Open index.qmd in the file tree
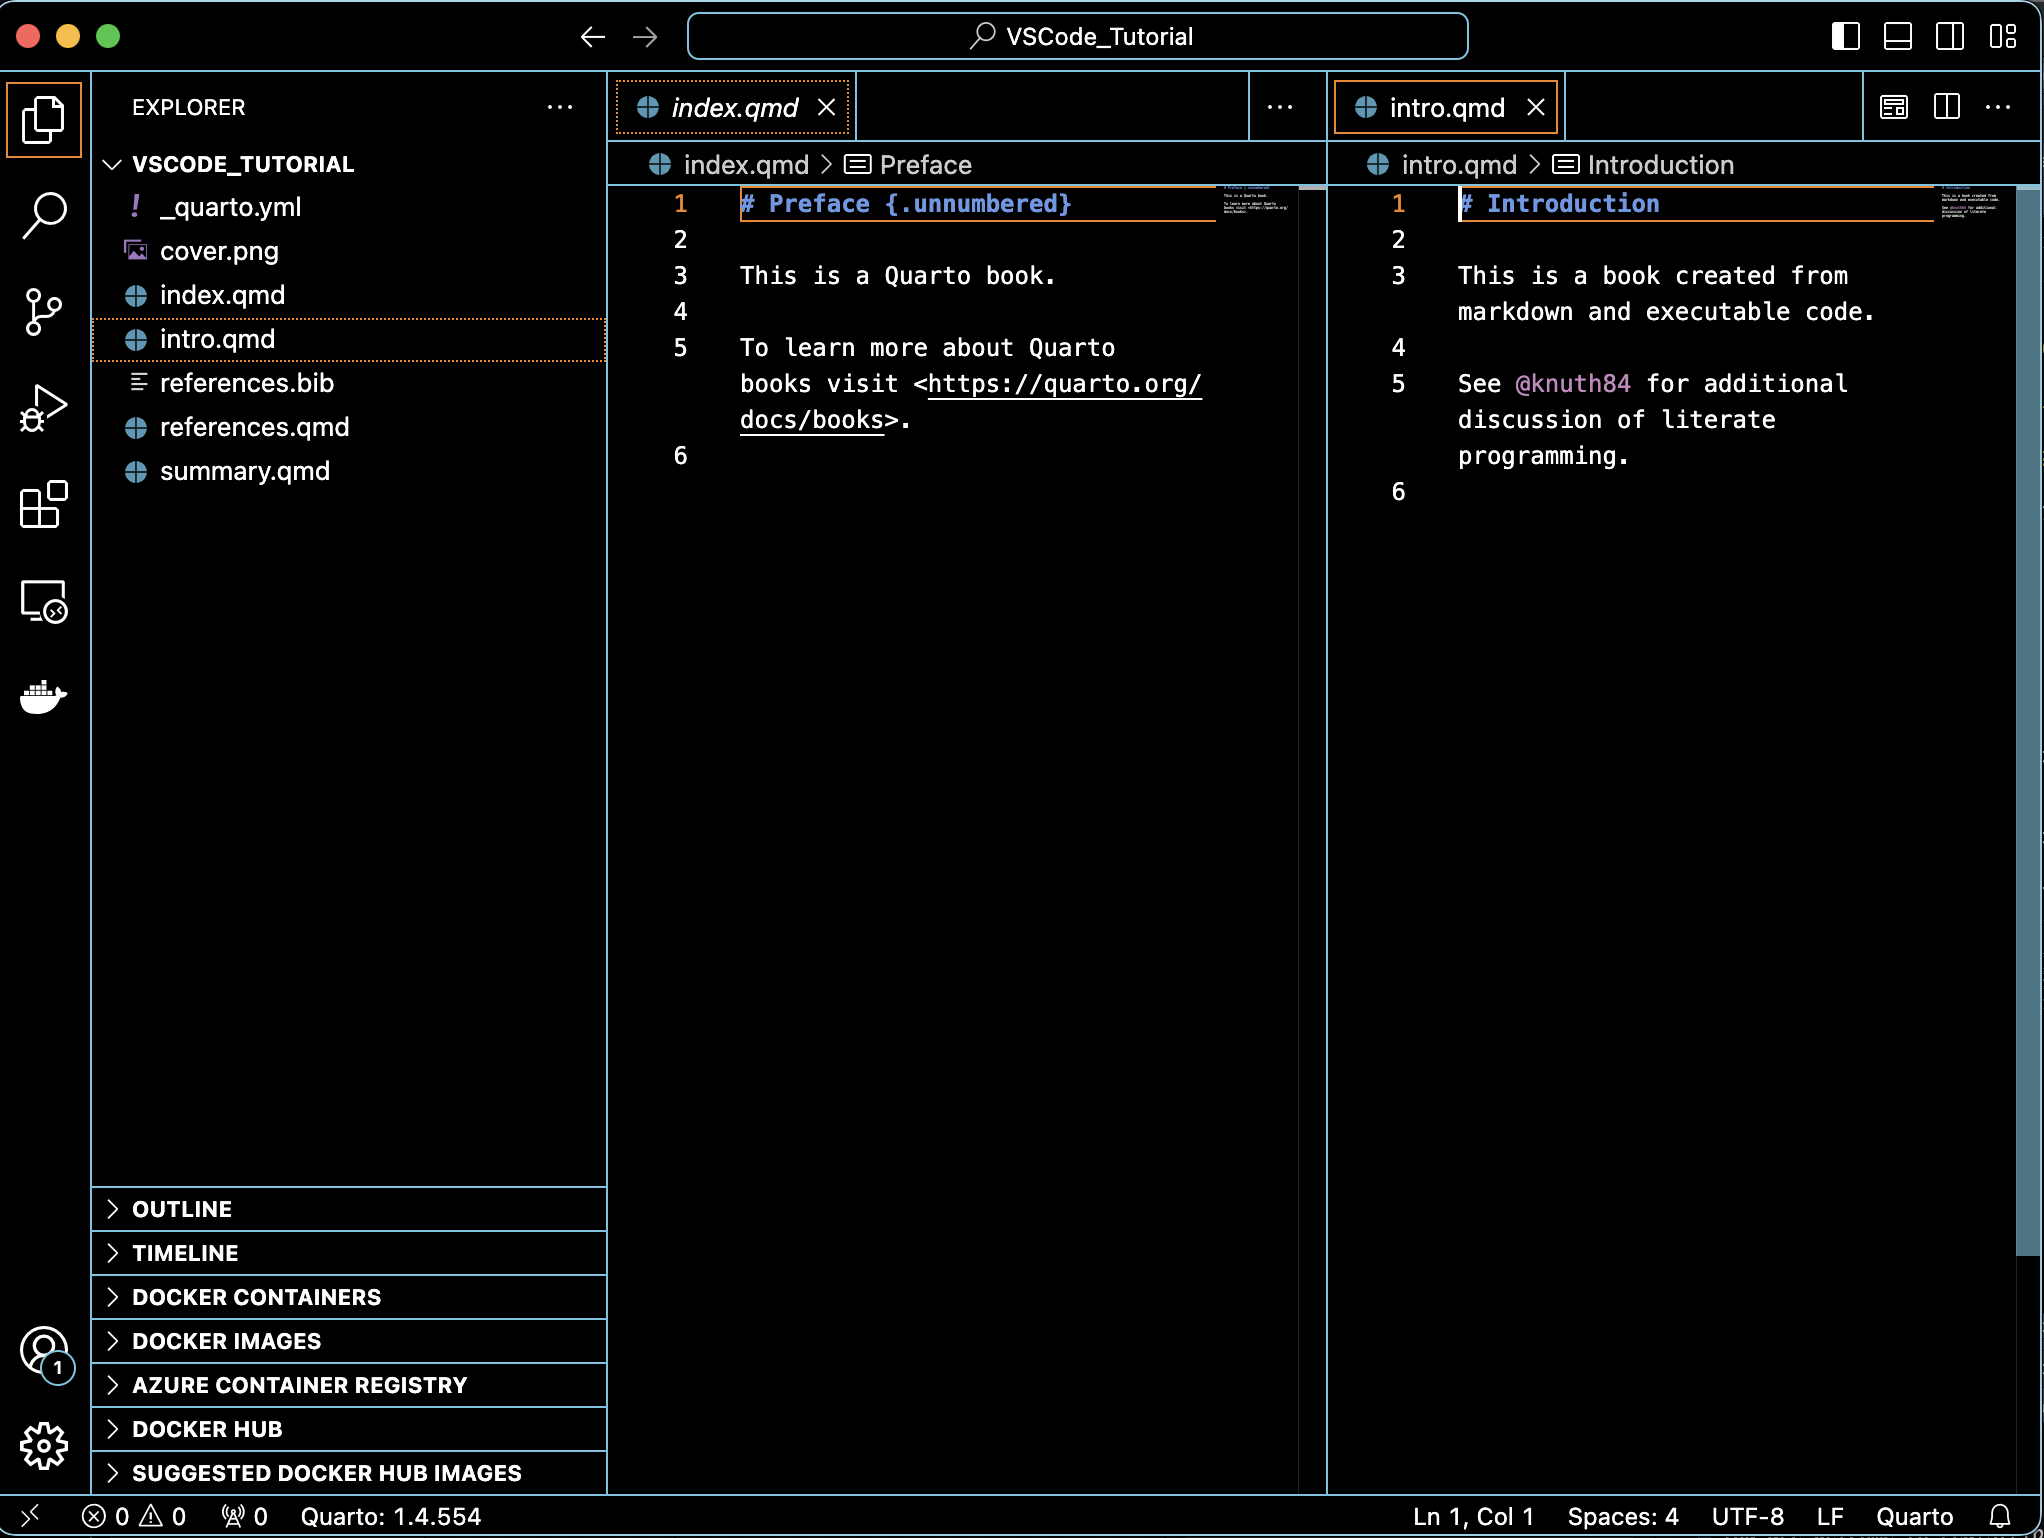Screen dimensions: 2044x1538 tap(349, 295)
